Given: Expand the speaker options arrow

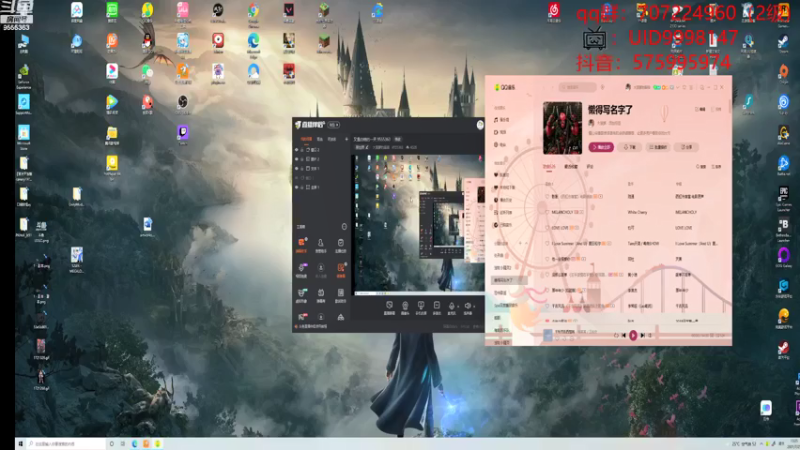Looking at the screenshot, I should pos(473,307).
